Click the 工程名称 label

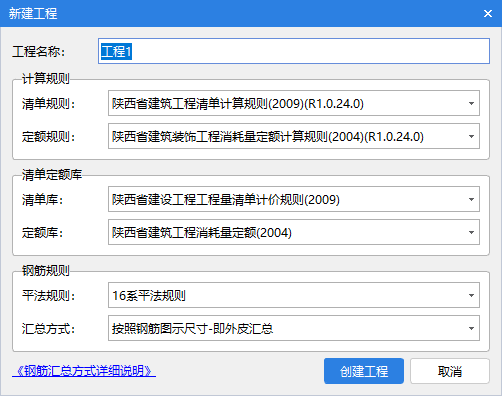[x=38, y=51]
